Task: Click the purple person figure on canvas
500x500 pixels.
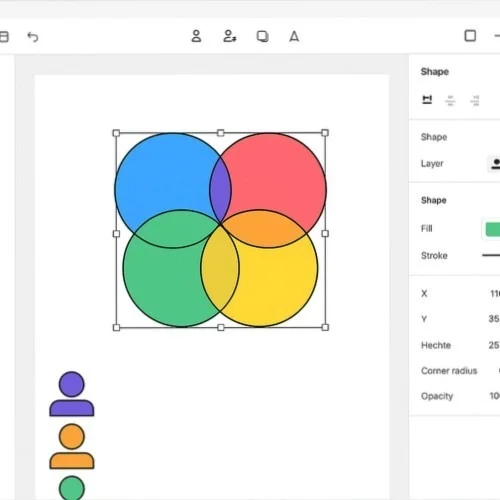Action: coord(72,394)
